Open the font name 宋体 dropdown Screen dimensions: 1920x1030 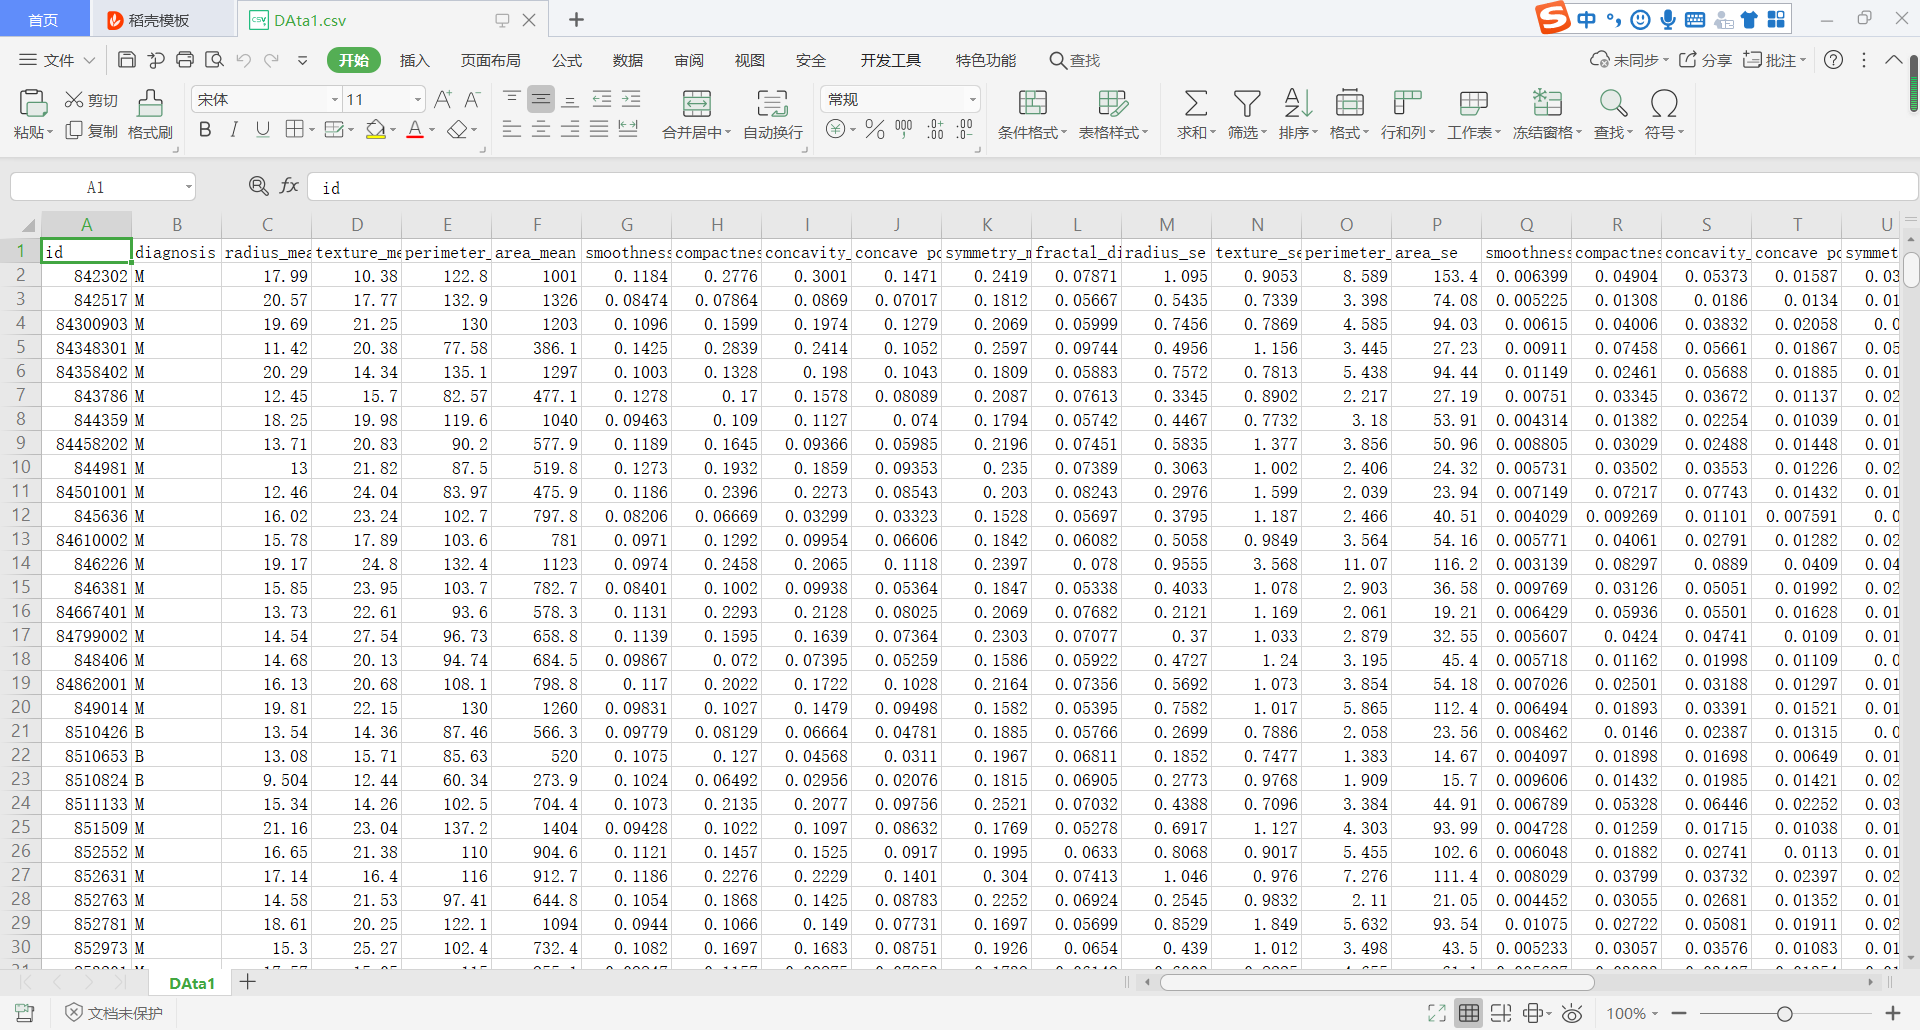click(x=335, y=99)
